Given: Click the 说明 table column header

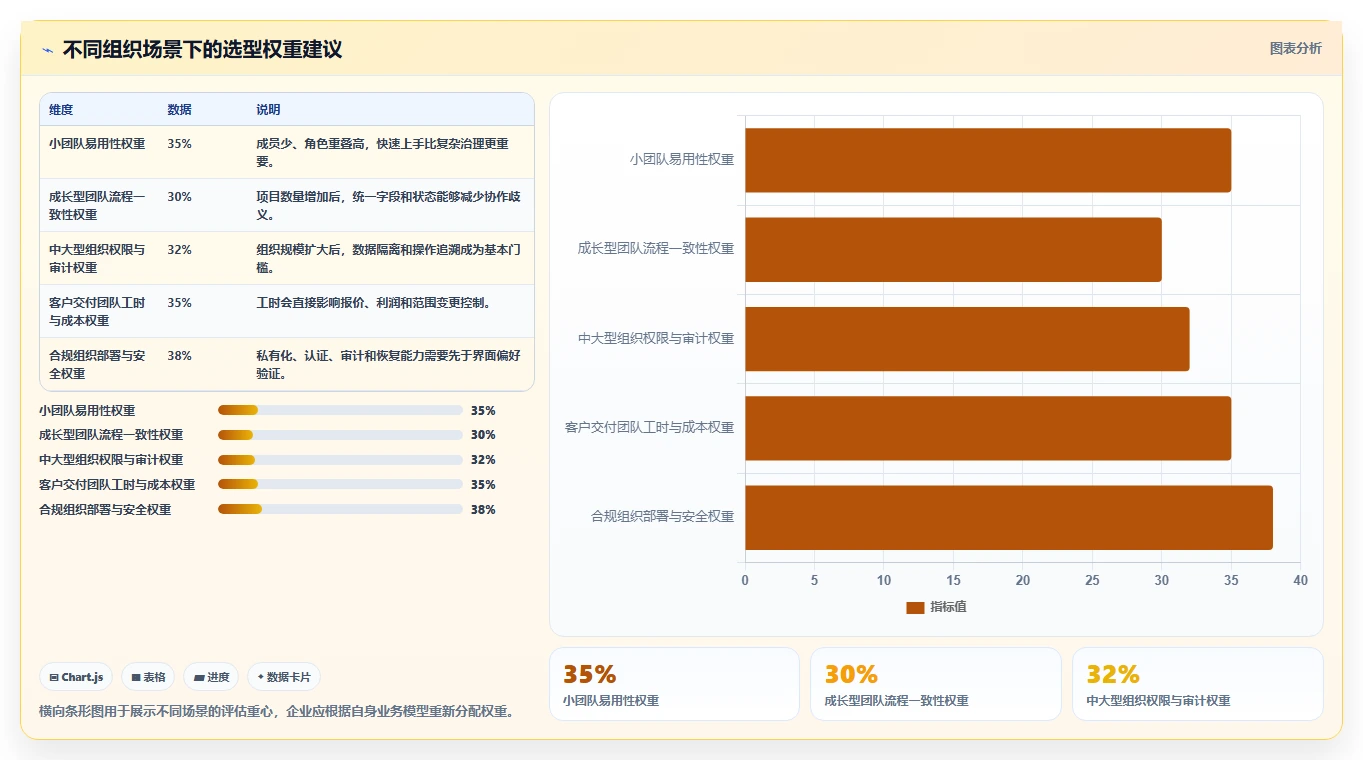Looking at the screenshot, I should click(268, 110).
